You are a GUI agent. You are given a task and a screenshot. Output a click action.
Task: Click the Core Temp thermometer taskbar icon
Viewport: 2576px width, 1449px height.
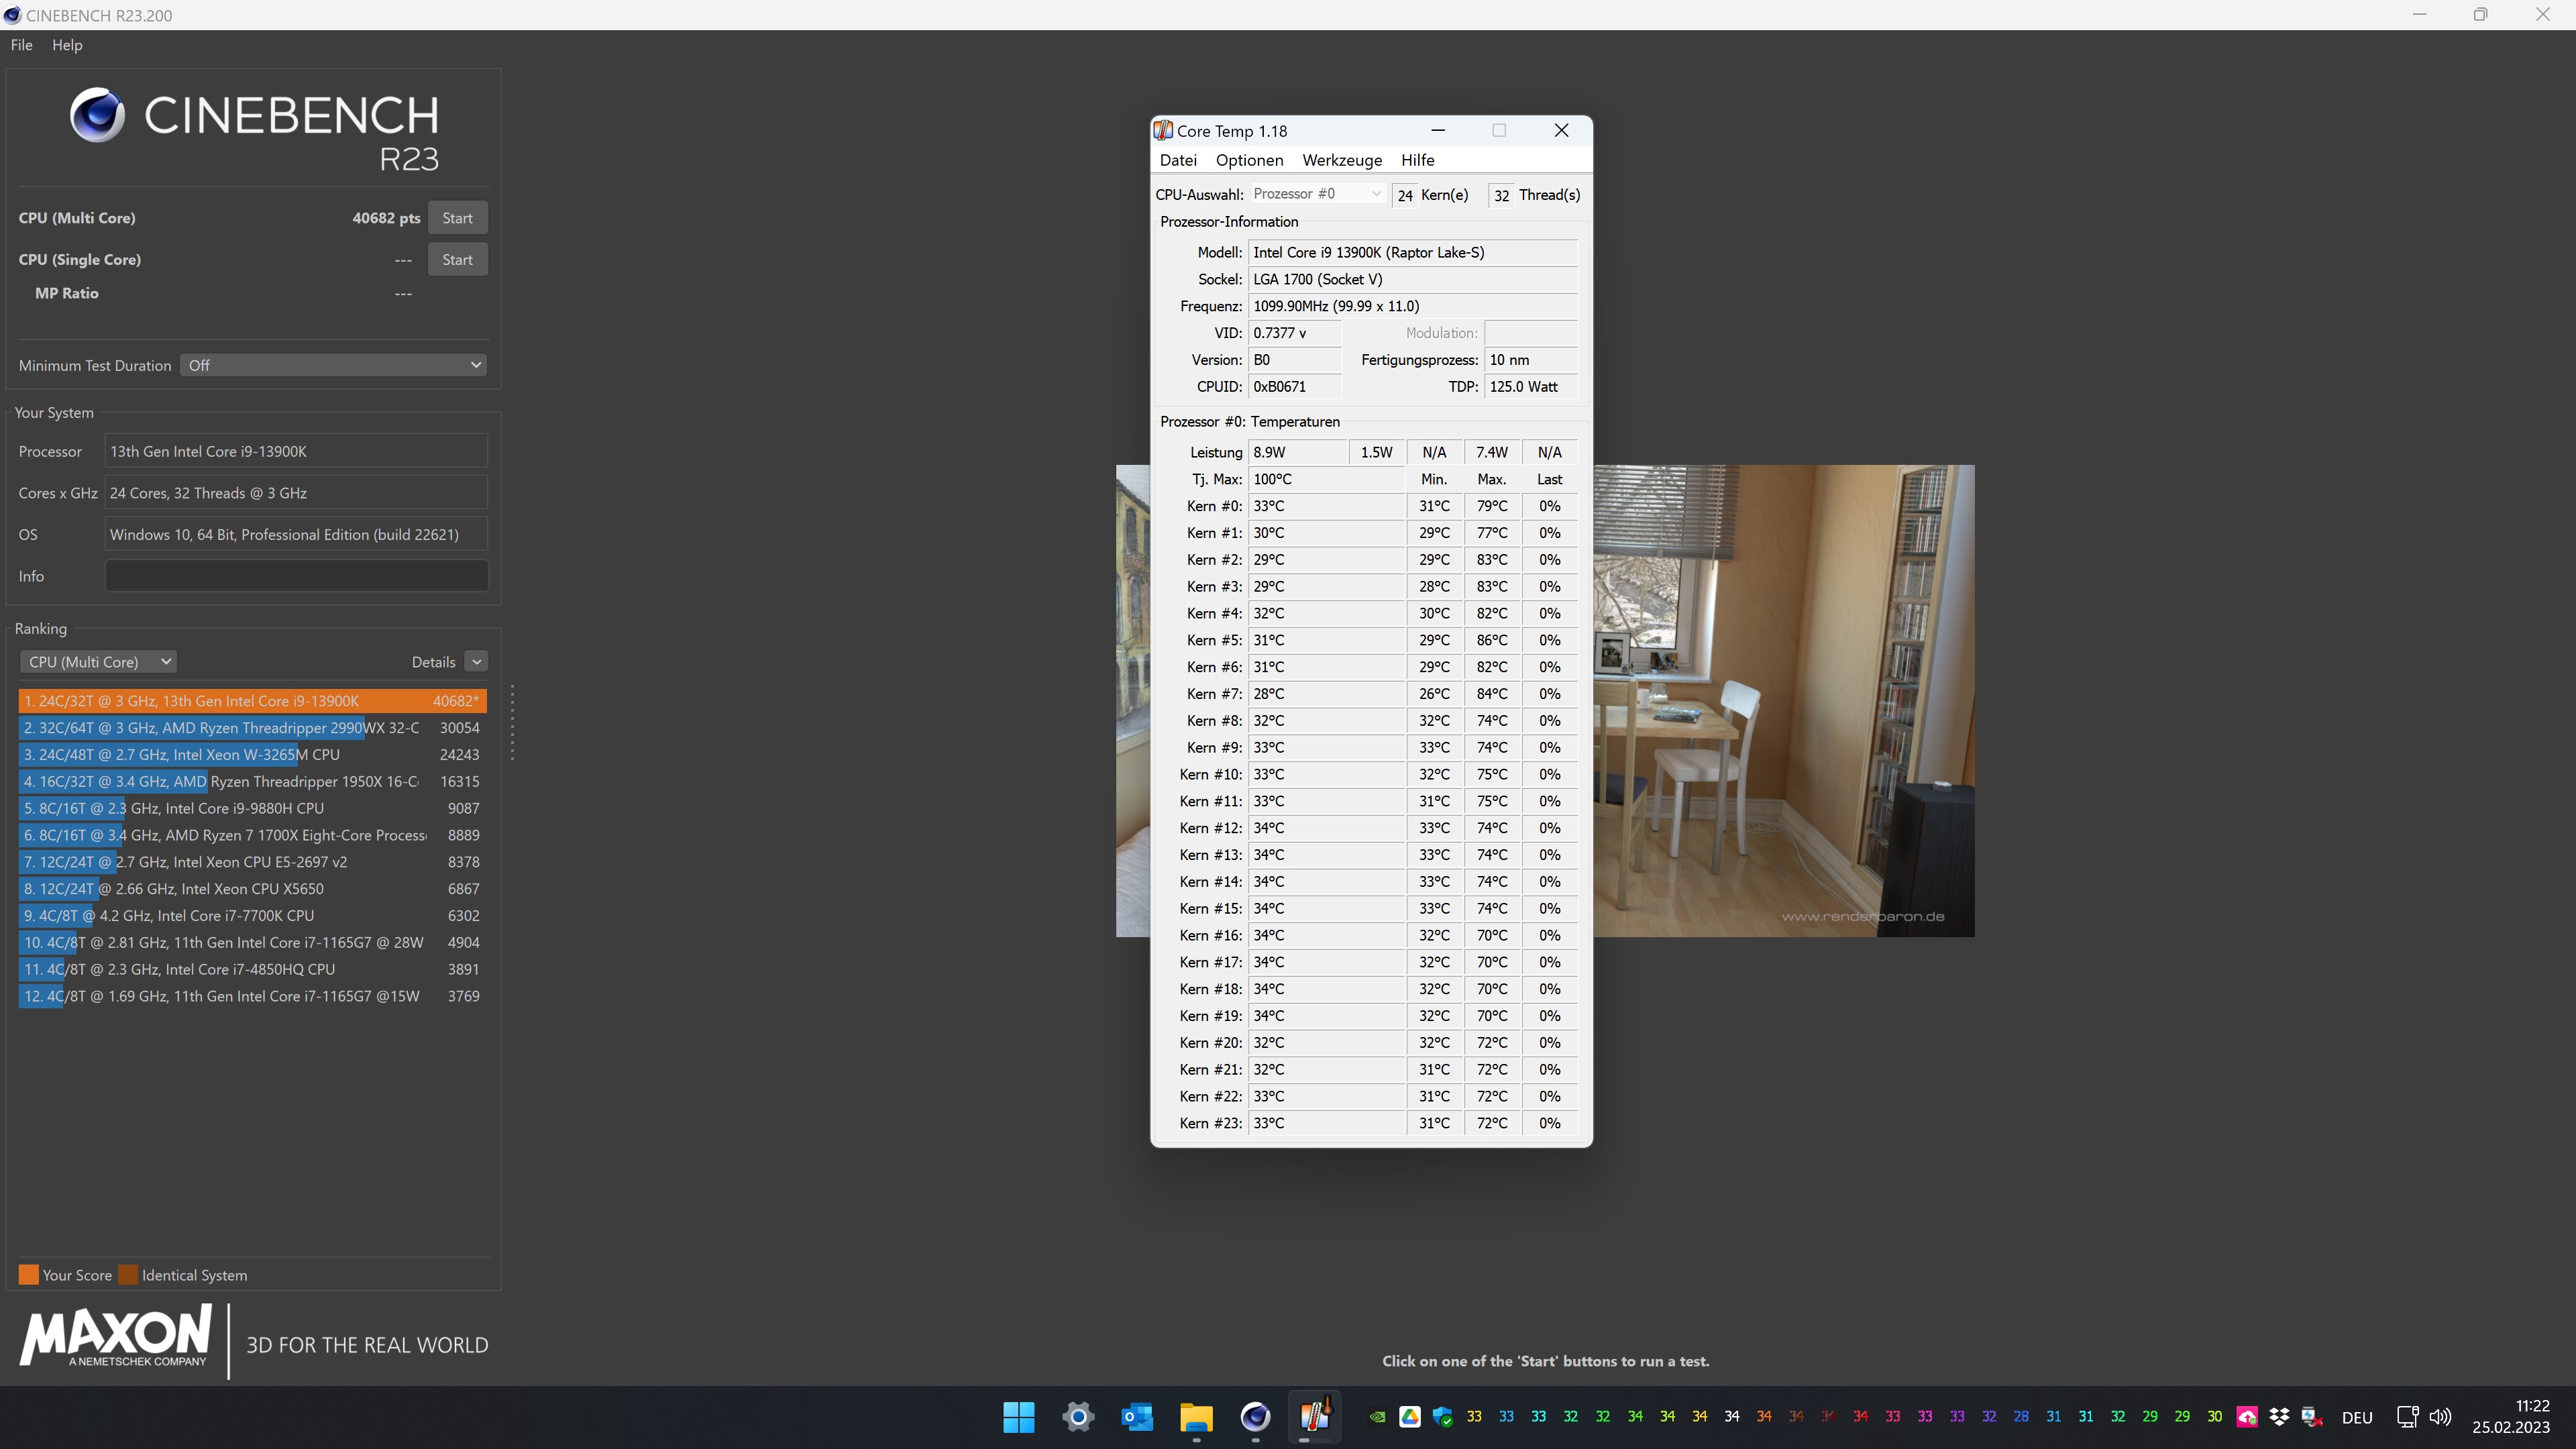pos(1314,1416)
